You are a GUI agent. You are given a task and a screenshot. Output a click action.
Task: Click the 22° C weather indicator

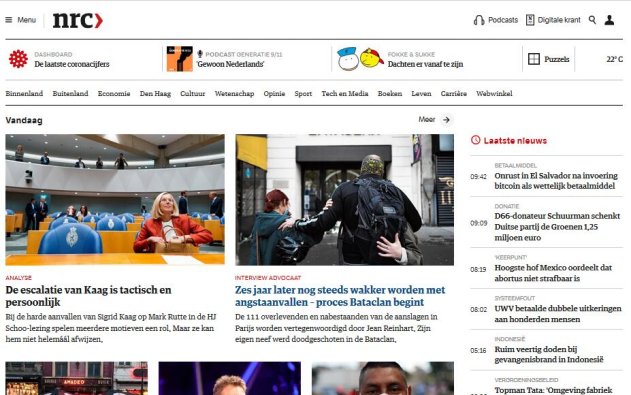615,59
